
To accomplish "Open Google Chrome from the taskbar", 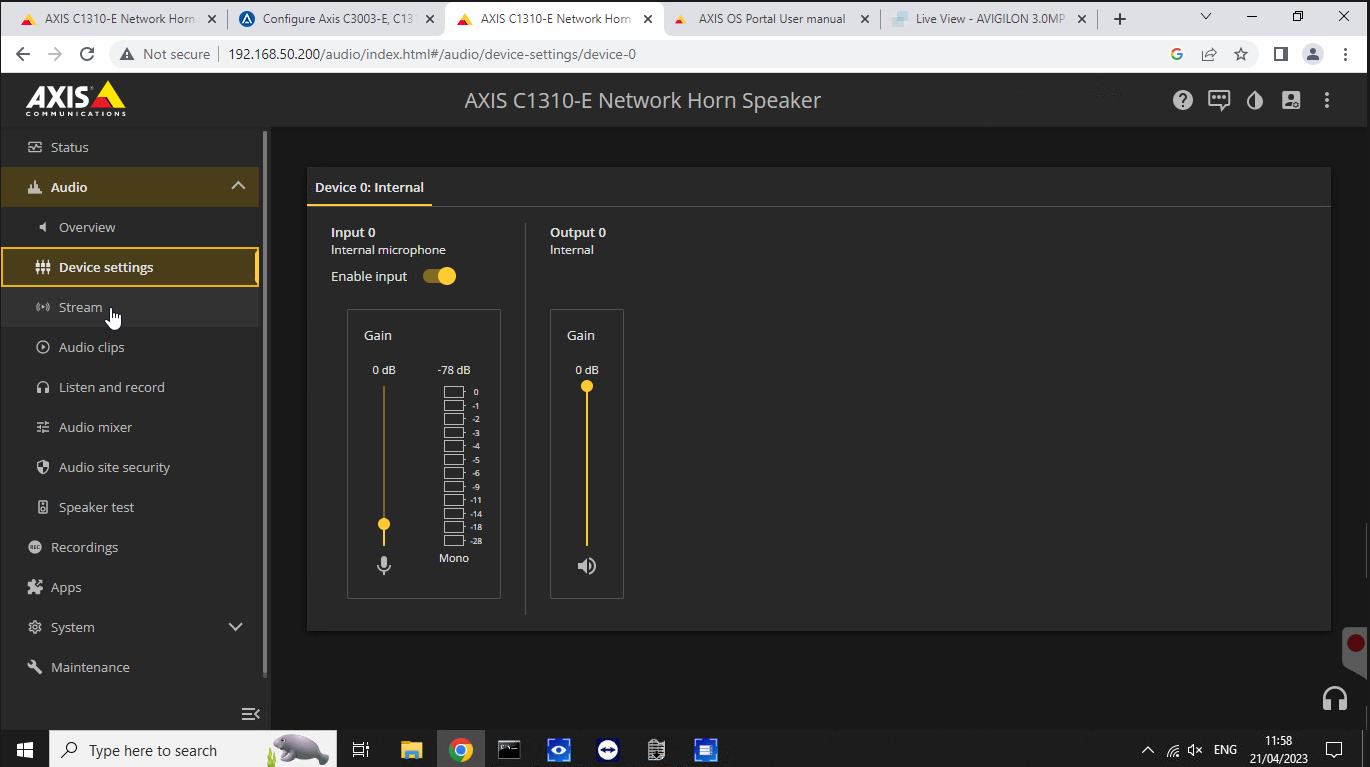I will (x=460, y=749).
